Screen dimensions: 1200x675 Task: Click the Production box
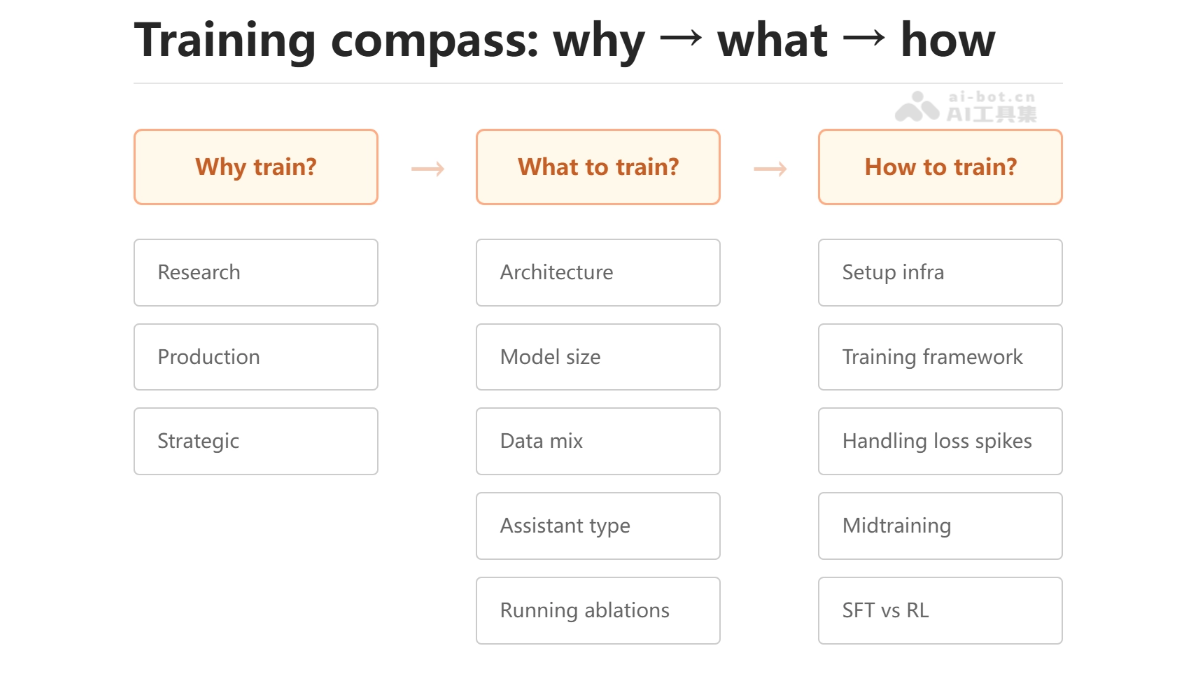(256, 357)
